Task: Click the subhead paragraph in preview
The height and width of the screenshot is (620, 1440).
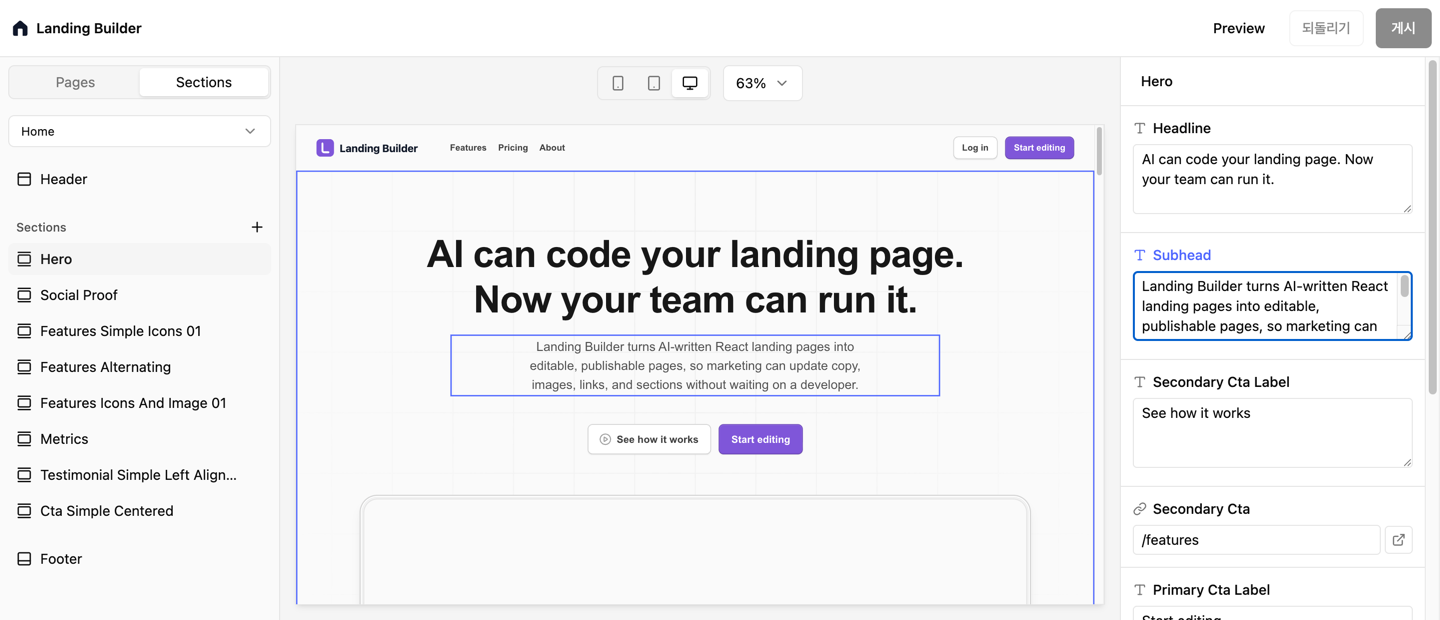Action: click(x=695, y=365)
